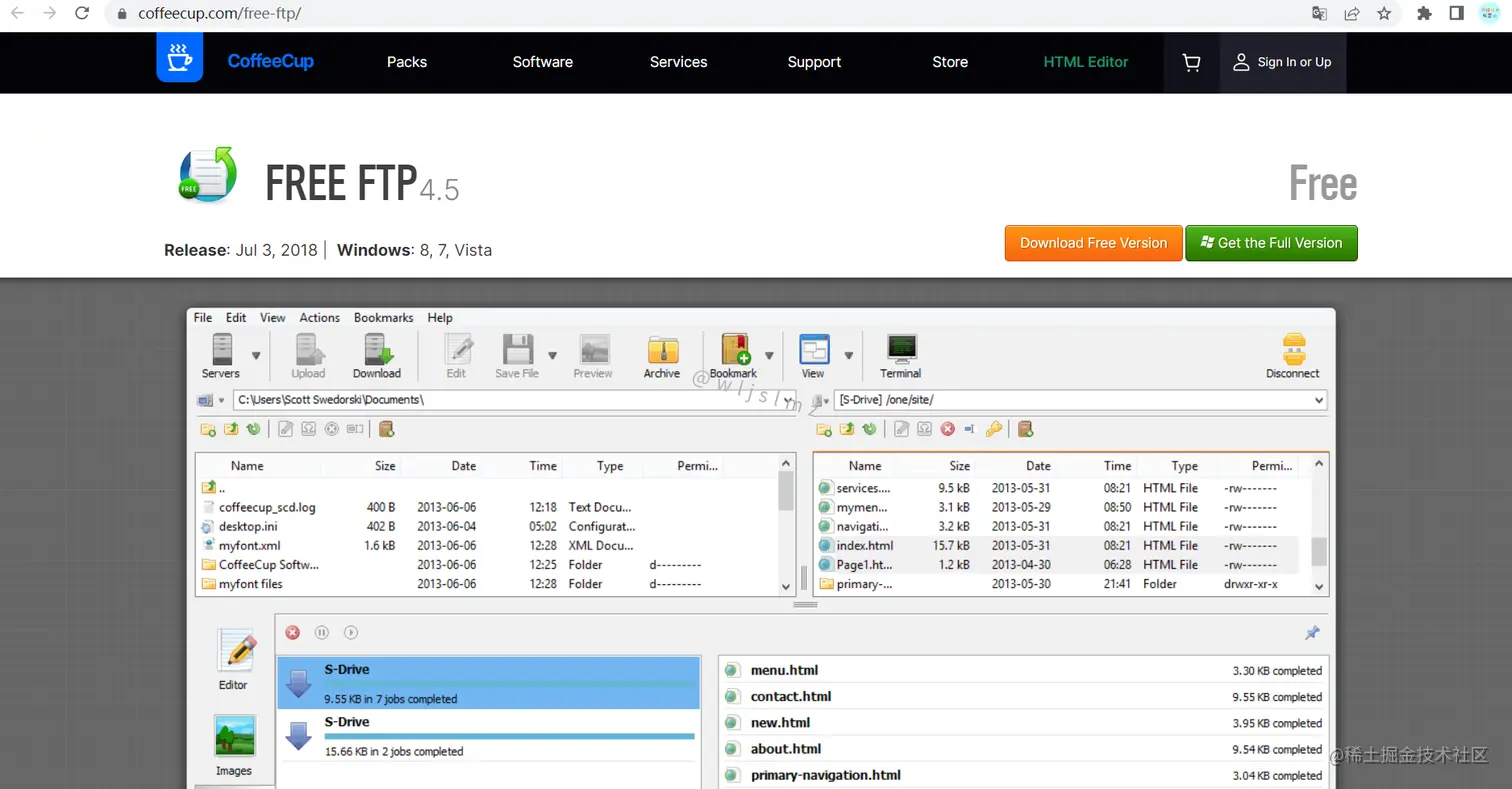
Task: Click the 2 jobs S-Drive progress bar
Action: pos(509,736)
